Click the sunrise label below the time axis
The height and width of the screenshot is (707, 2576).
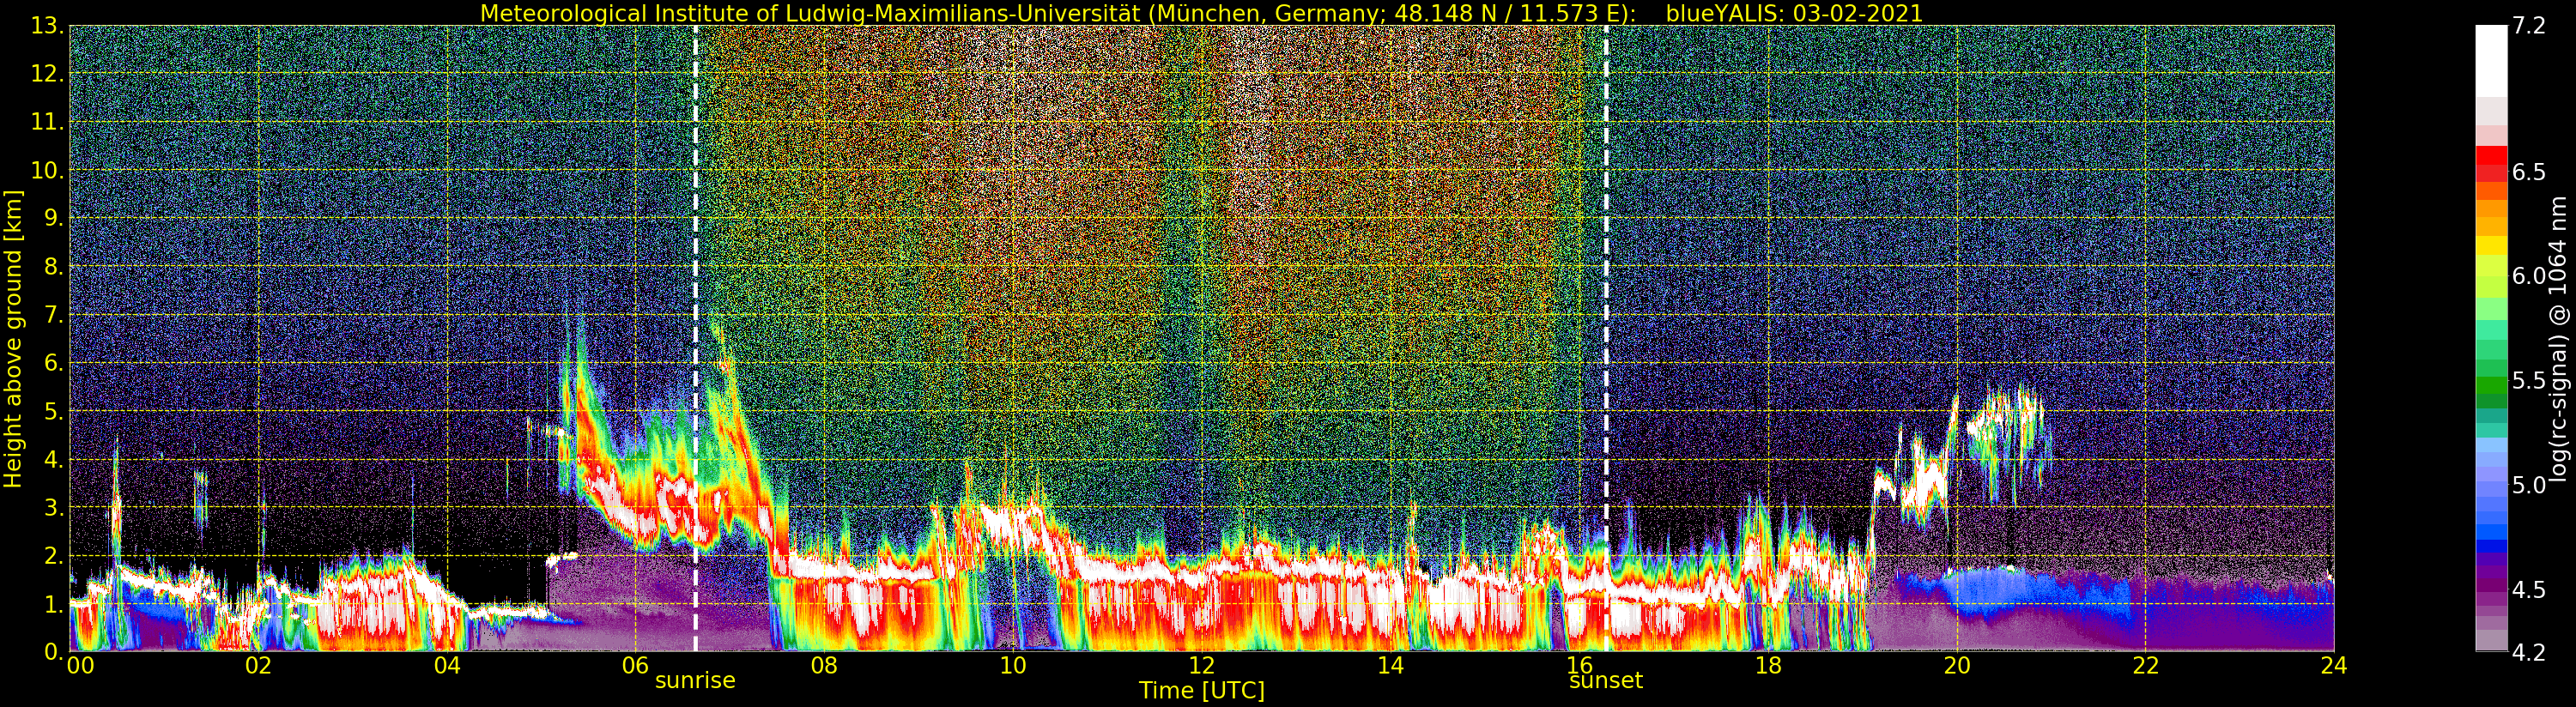point(695,681)
